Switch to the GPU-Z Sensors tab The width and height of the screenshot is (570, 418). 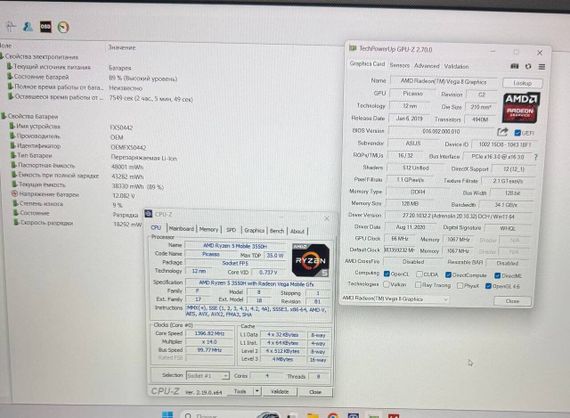coord(400,65)
